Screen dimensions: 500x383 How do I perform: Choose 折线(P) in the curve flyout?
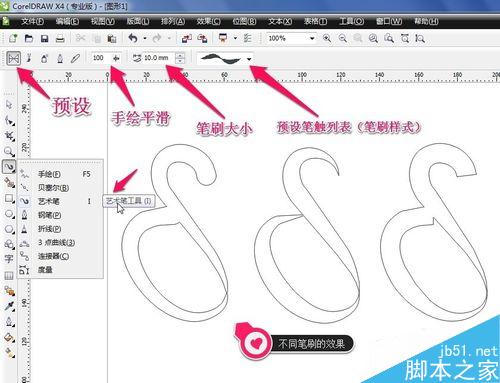61,229
